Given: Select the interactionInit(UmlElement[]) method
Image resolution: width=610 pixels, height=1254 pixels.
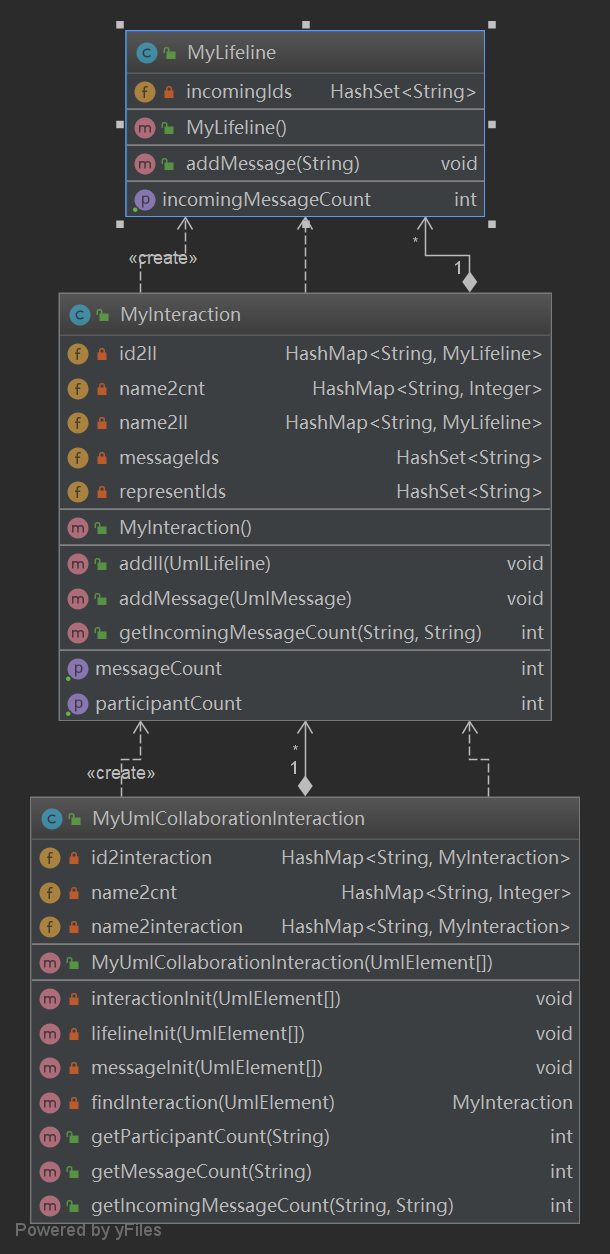Looking at the screenshot, I should pos(305,999).
